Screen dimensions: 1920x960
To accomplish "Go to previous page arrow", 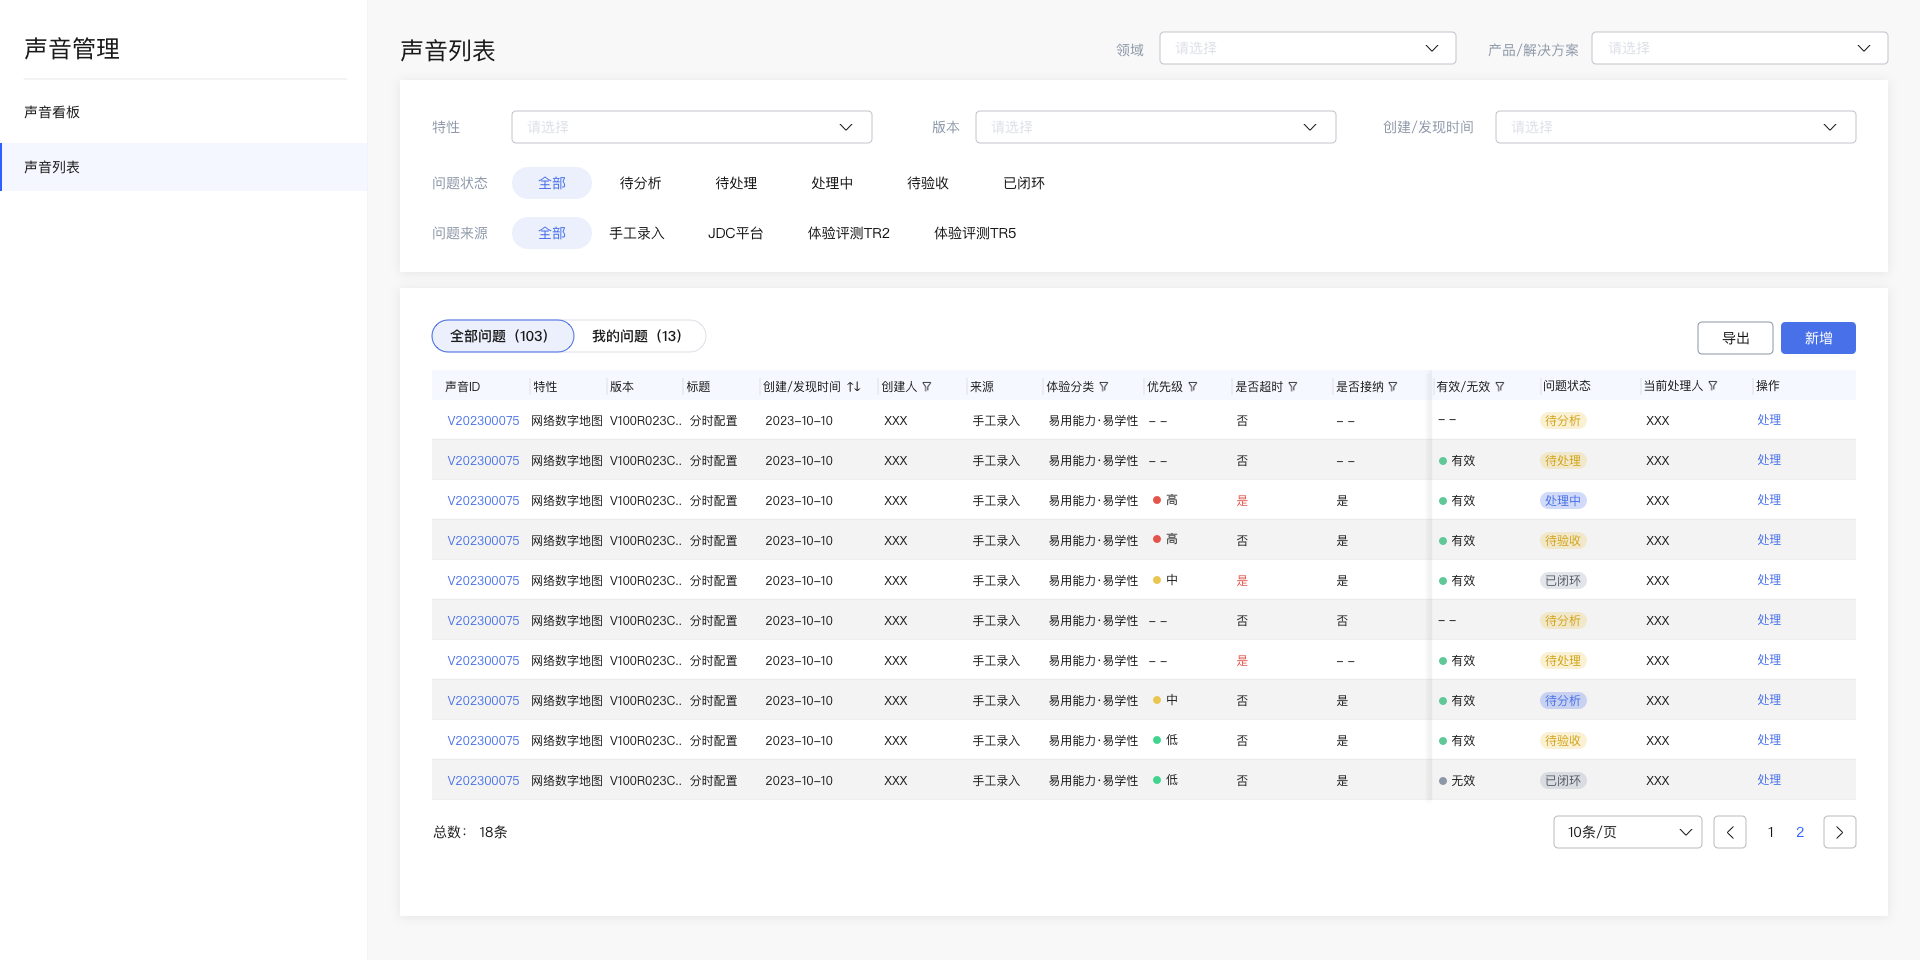I will [x=1730, y=832].
